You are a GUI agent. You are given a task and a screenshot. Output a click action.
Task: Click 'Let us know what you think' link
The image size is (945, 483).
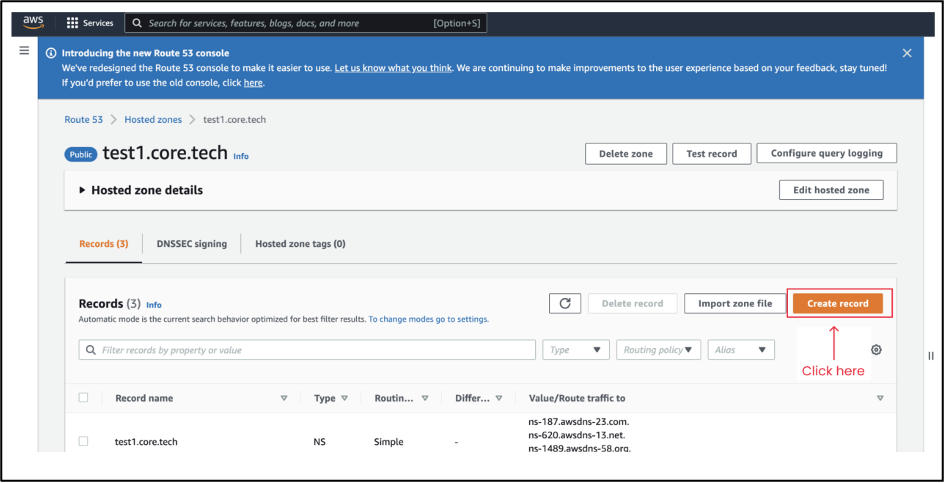[x=393, y=68]
